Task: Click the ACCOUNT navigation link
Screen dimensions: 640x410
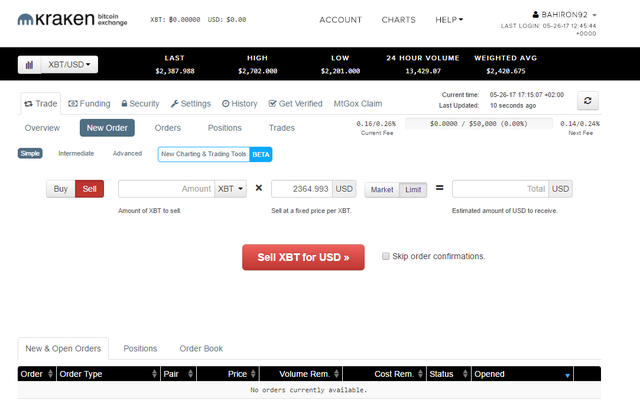Action: point(340,20)
